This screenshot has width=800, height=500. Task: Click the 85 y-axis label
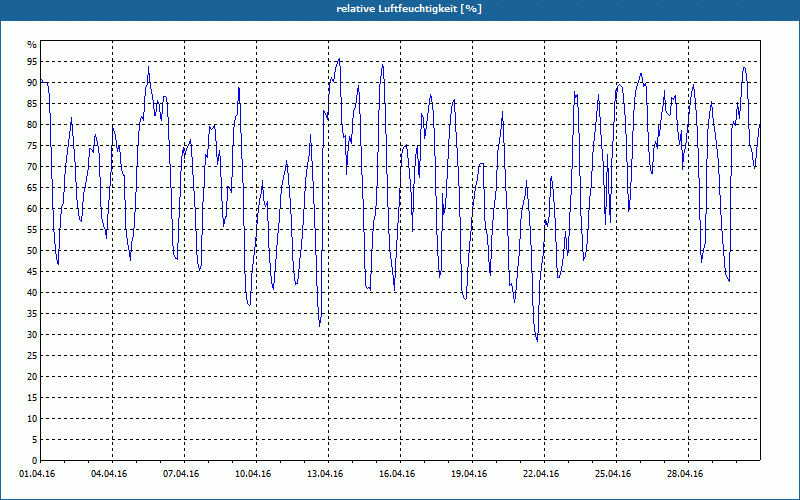(x=32, y=104)
